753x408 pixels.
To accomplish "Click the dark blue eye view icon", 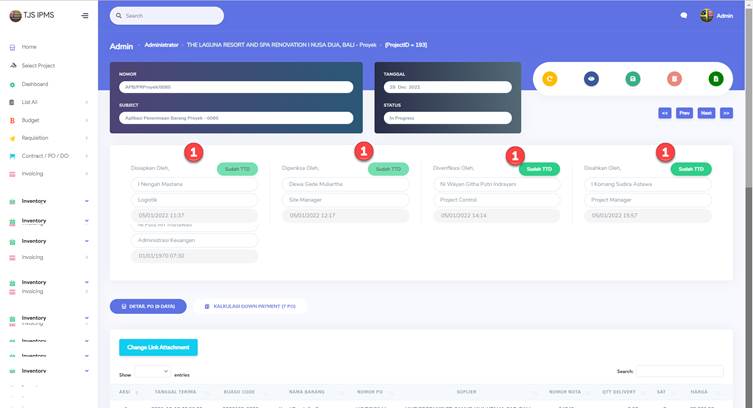I will coord(591,79).
